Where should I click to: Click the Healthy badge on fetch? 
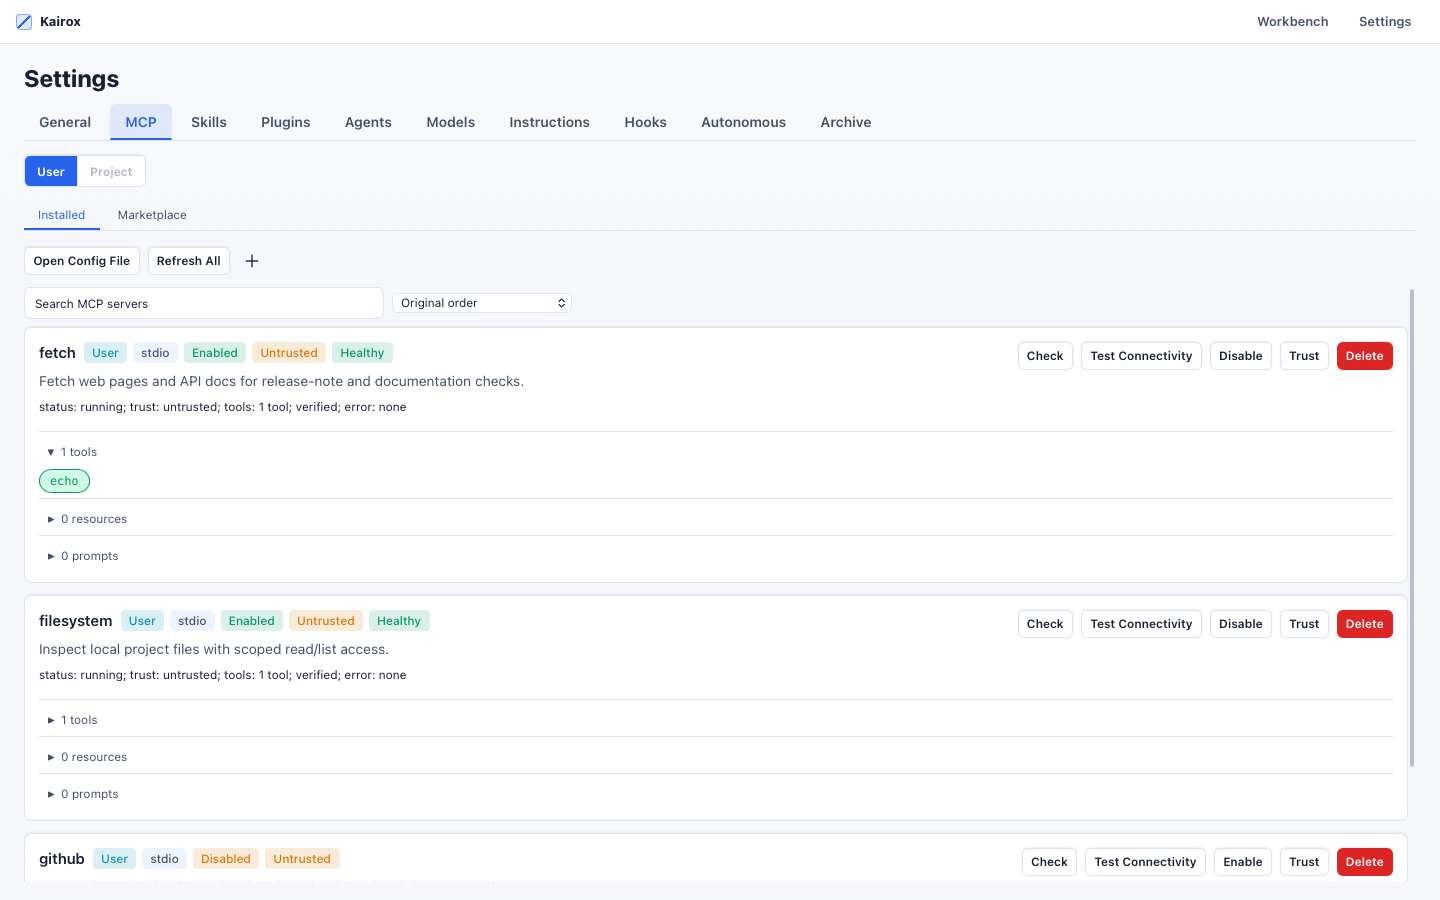click(362, 353)
